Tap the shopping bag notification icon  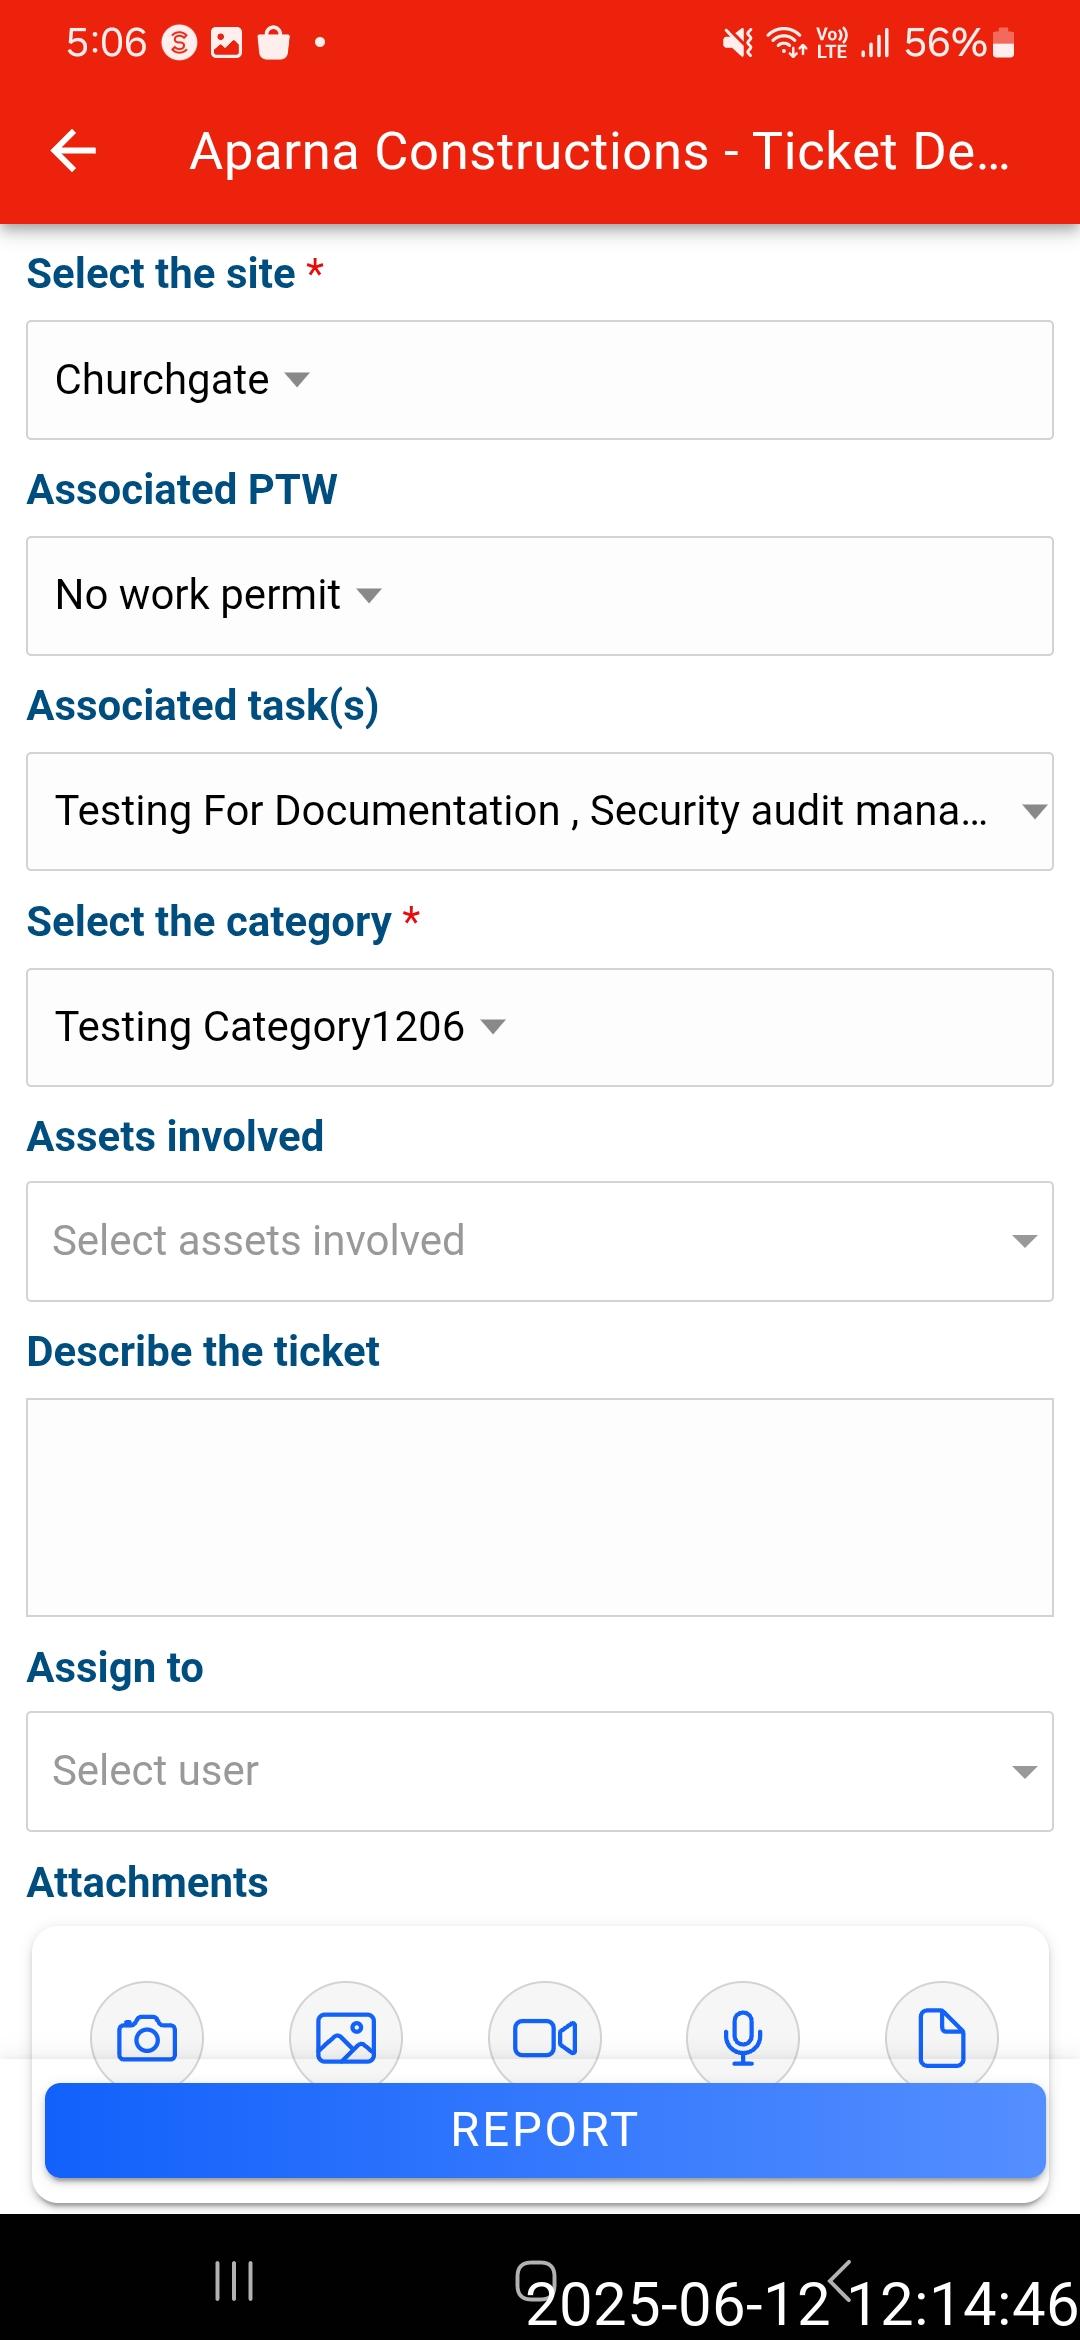(273, 43)
